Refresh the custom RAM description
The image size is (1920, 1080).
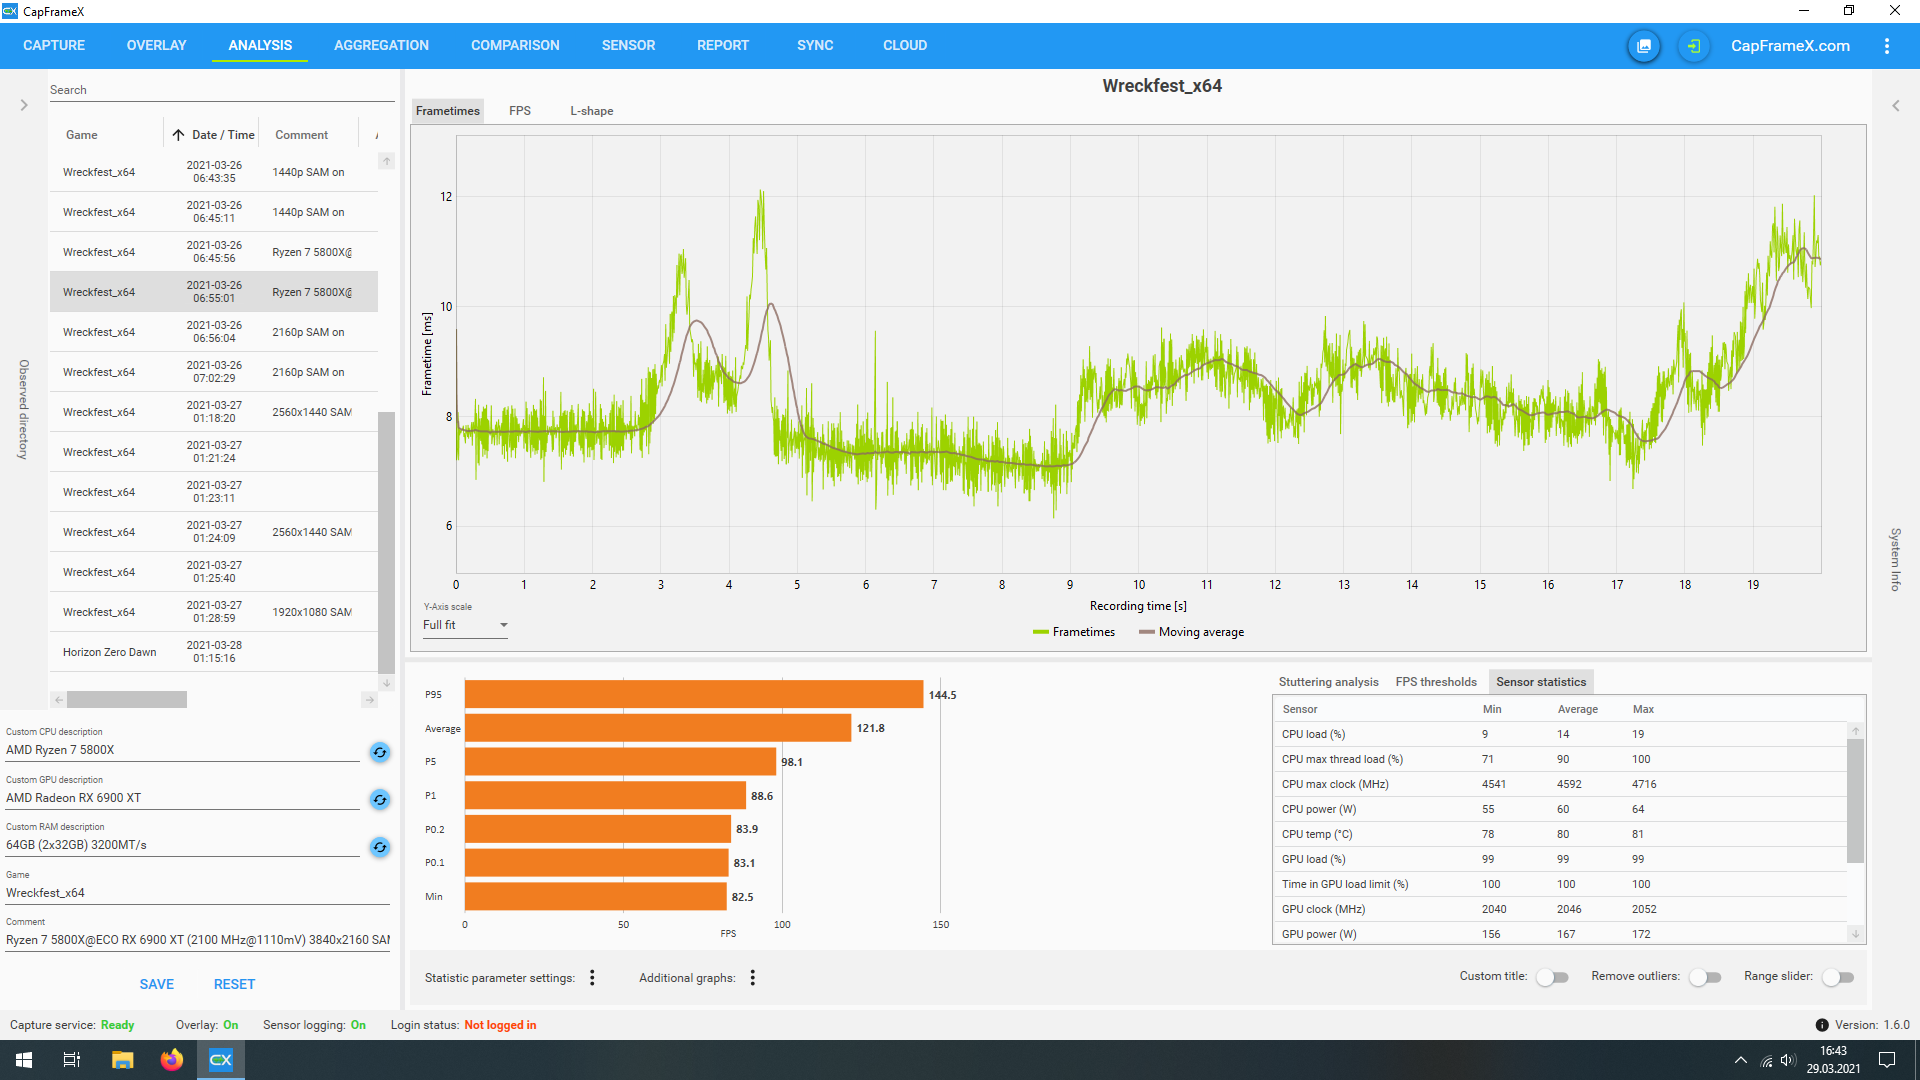(x=380, y=847)
